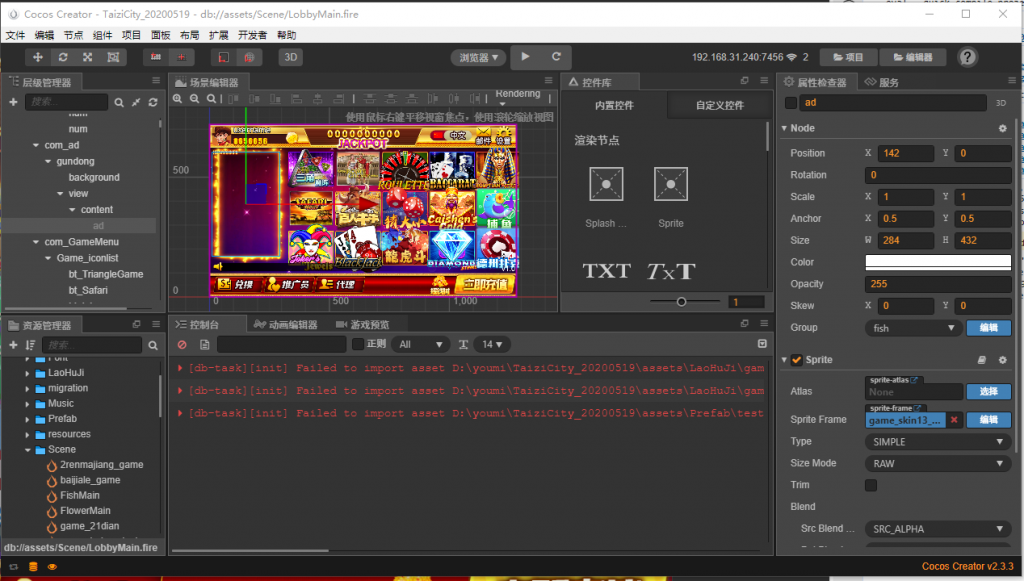Select the scale transform tool
This screenshot has width=1024, height=581.
click(x=88, y=57)
